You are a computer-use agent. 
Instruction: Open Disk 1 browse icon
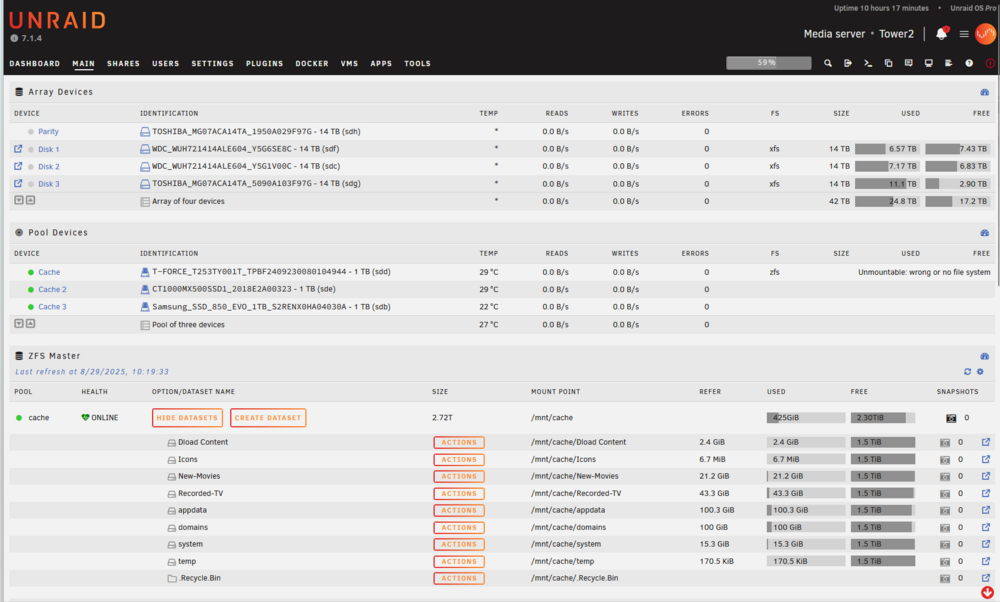coord(18,149)
